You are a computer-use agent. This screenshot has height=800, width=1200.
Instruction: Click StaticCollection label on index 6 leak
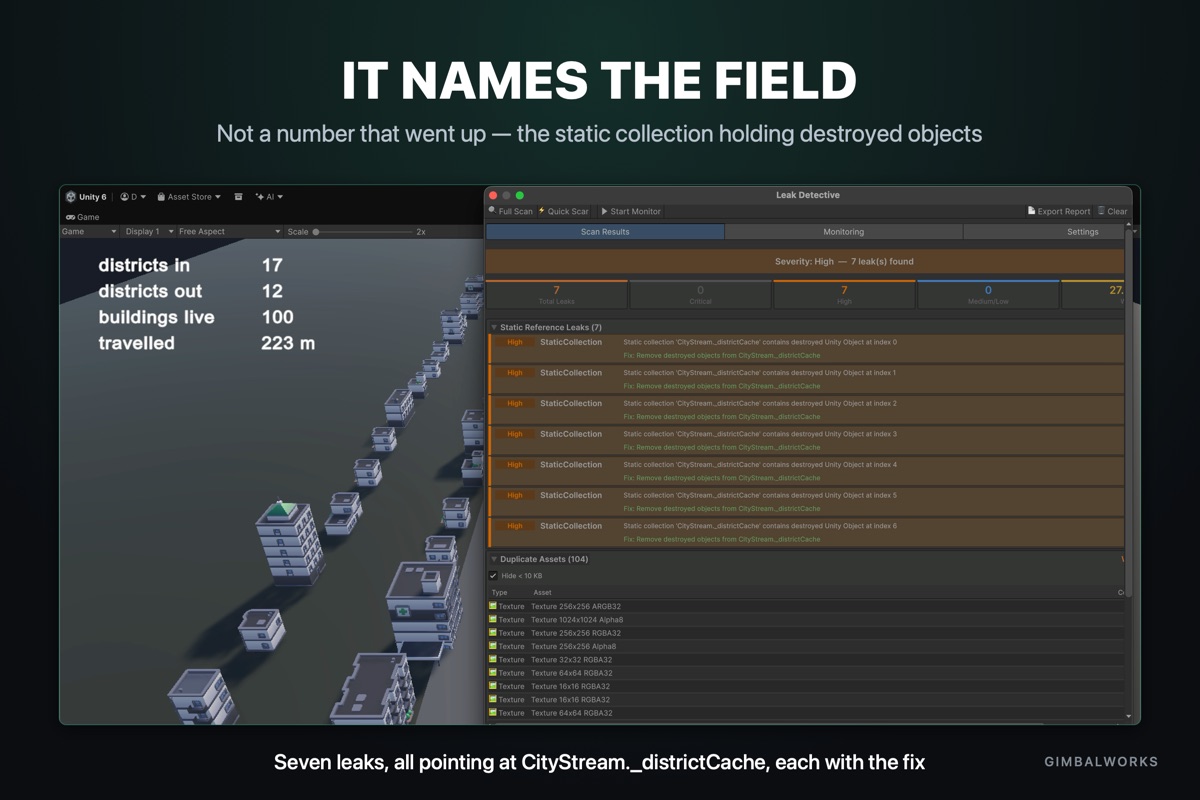click(x=571, y=526)
